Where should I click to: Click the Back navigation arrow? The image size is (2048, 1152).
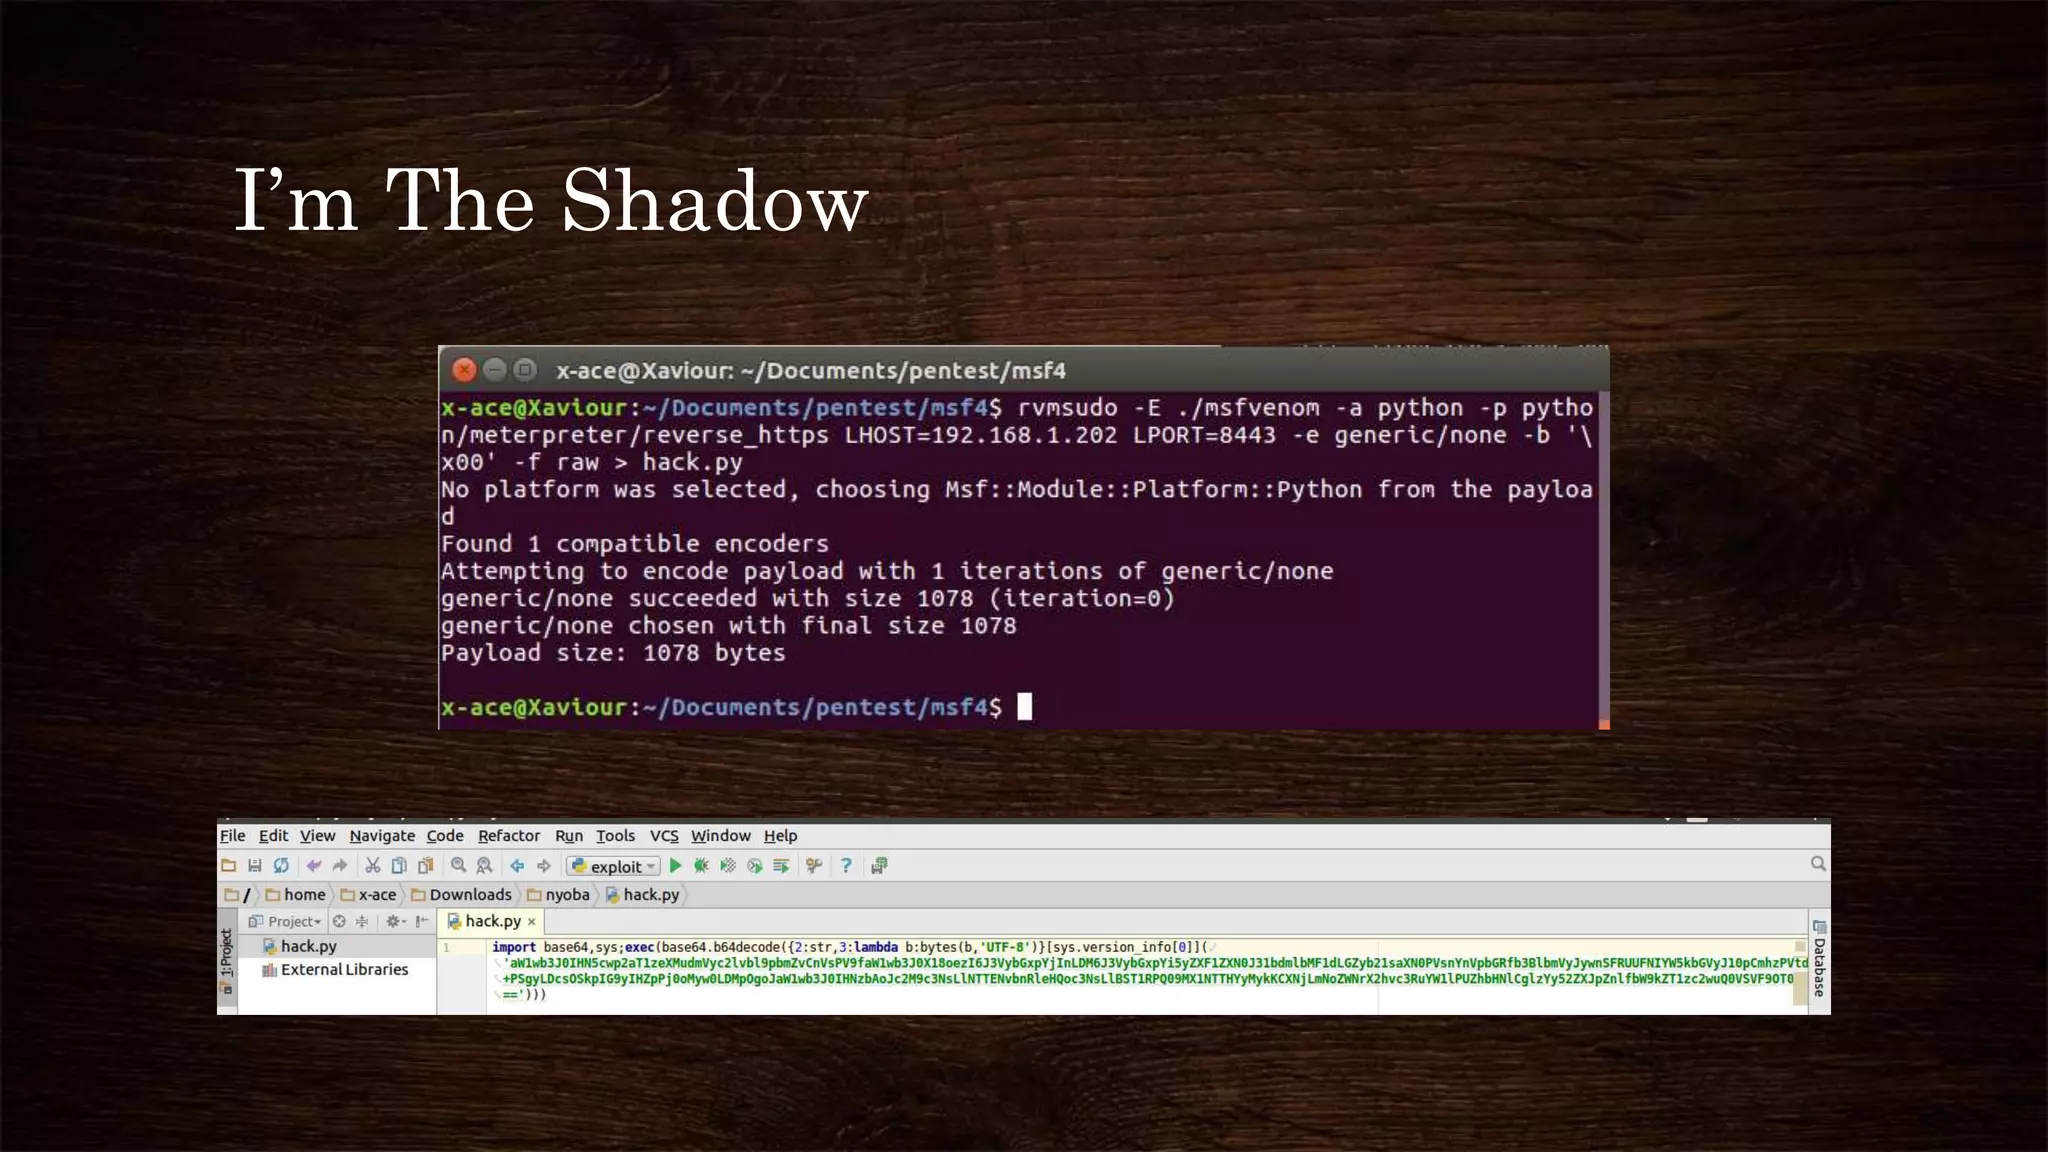[x=517, y=866]
